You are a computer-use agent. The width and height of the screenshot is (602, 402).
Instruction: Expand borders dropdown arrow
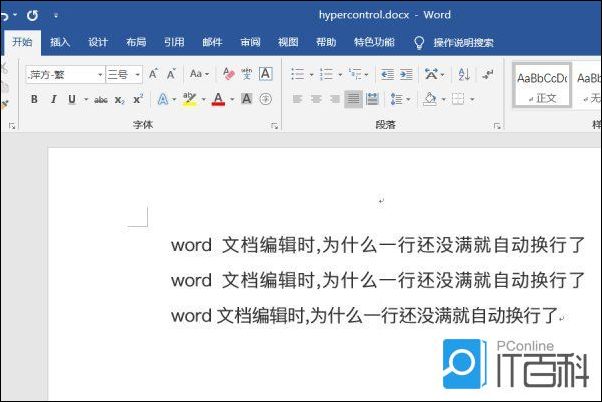[472, 100]
